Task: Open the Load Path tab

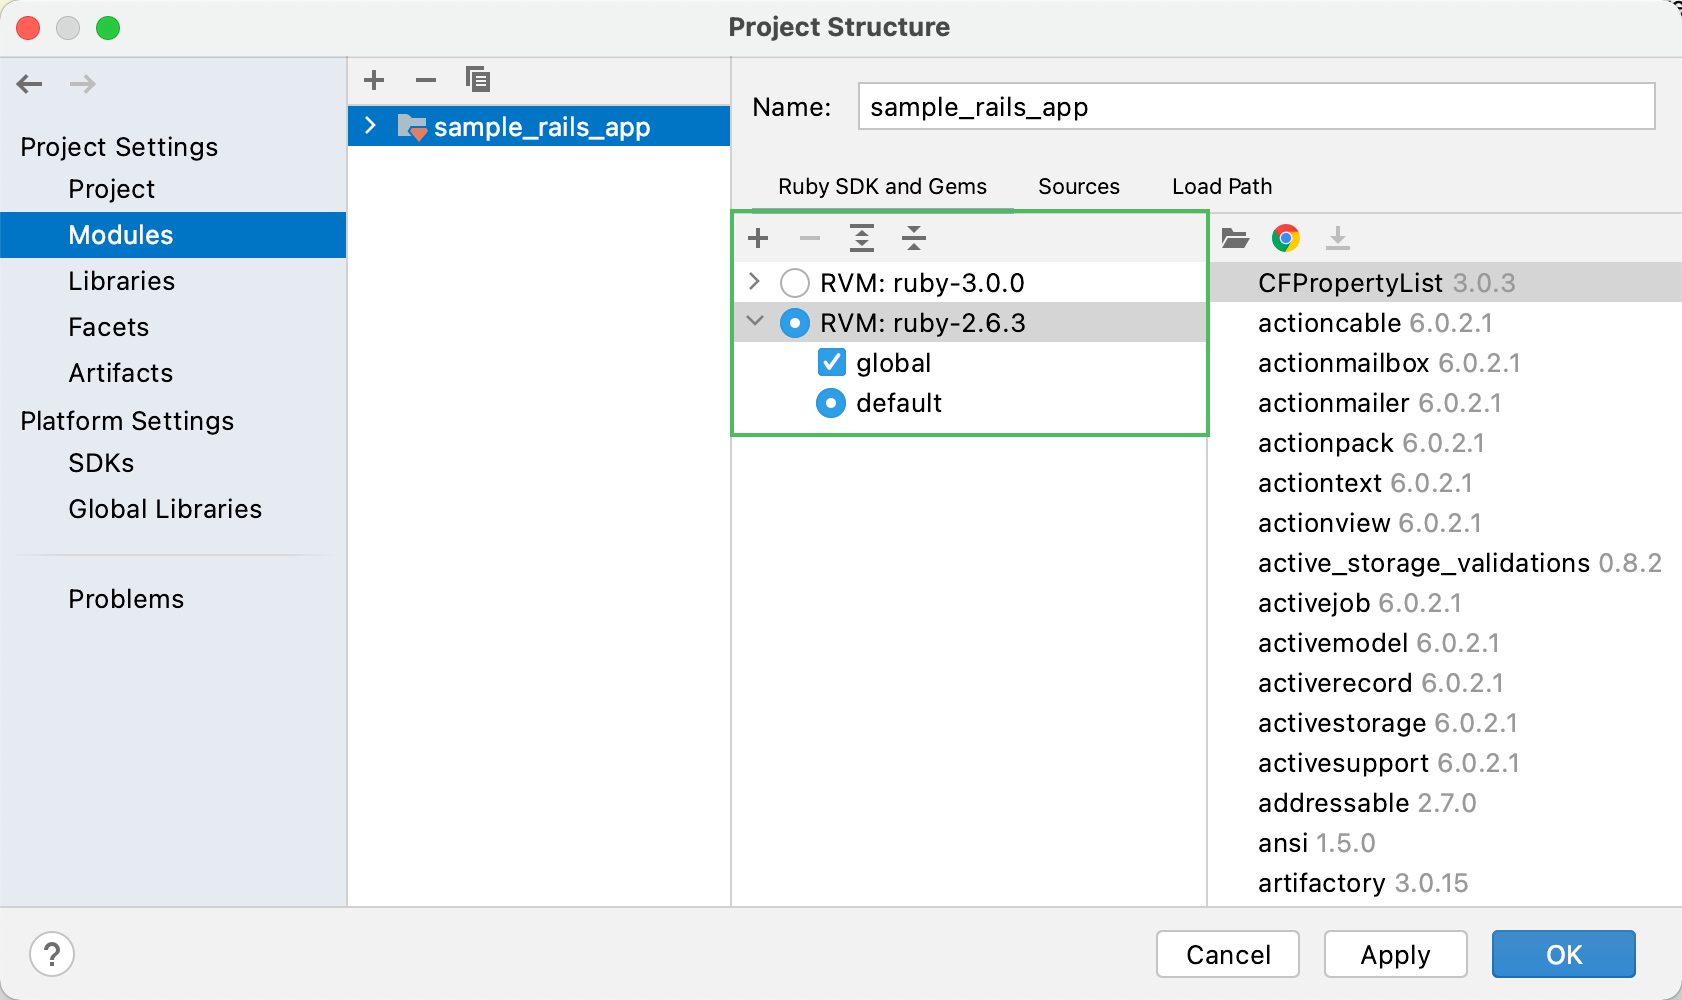Action: (1221, 186)
